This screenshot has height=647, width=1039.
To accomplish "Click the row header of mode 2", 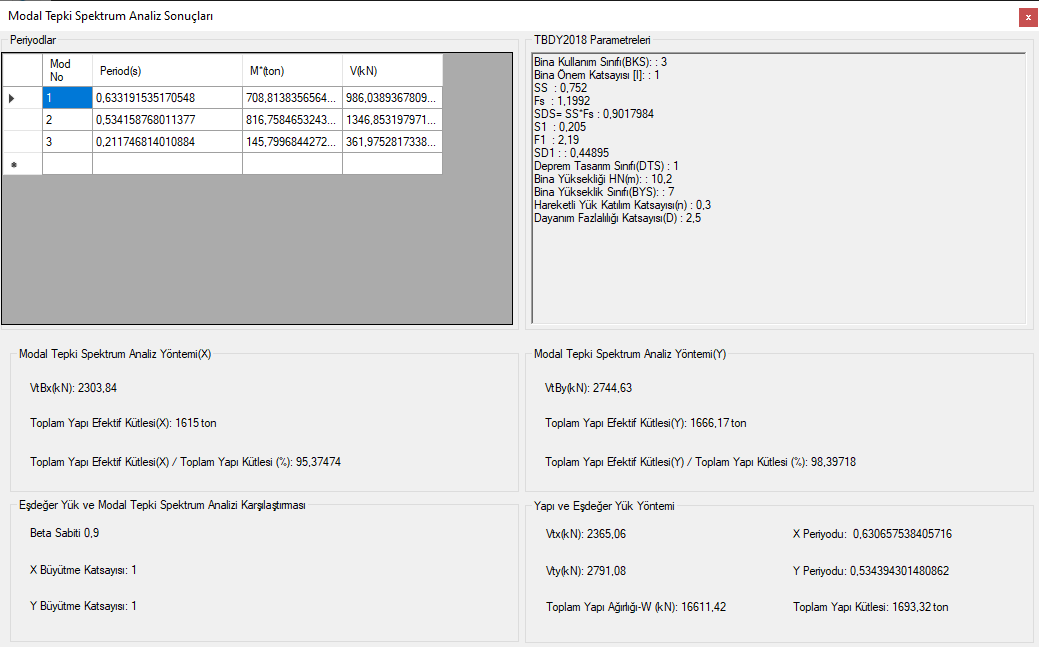I will coord(22,119).
